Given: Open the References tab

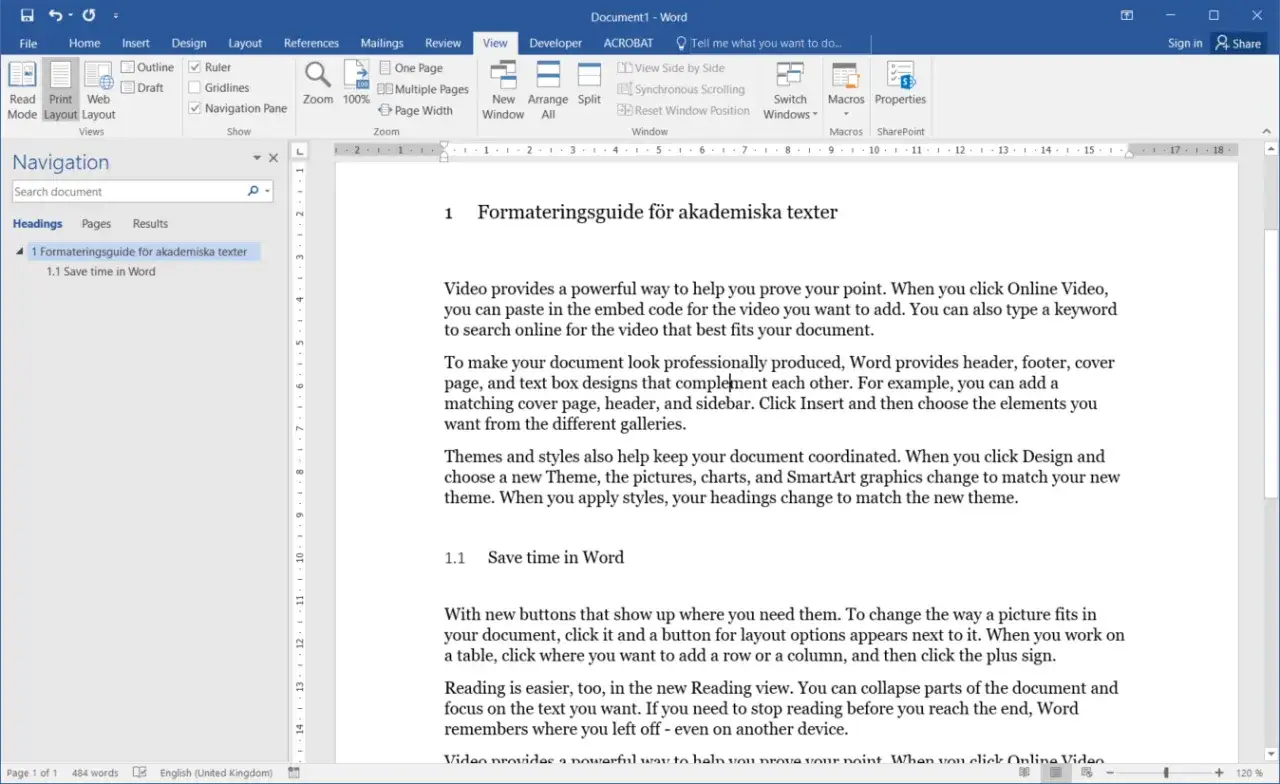Looking at the screenshot, I should (x=311, y=43).
